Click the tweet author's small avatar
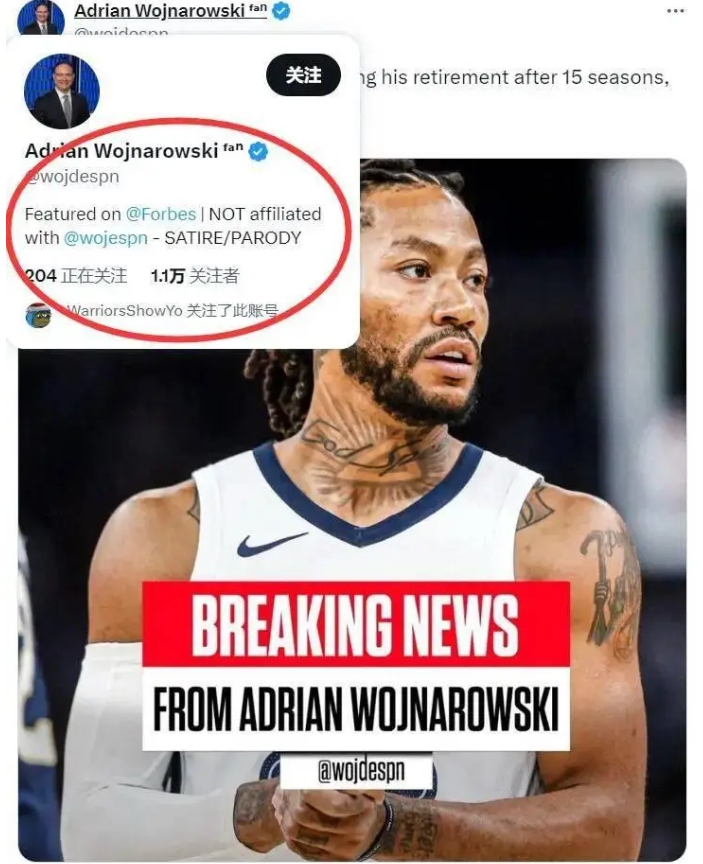The height and width of the screenshot is (864, 703). (x=40, y=18)
